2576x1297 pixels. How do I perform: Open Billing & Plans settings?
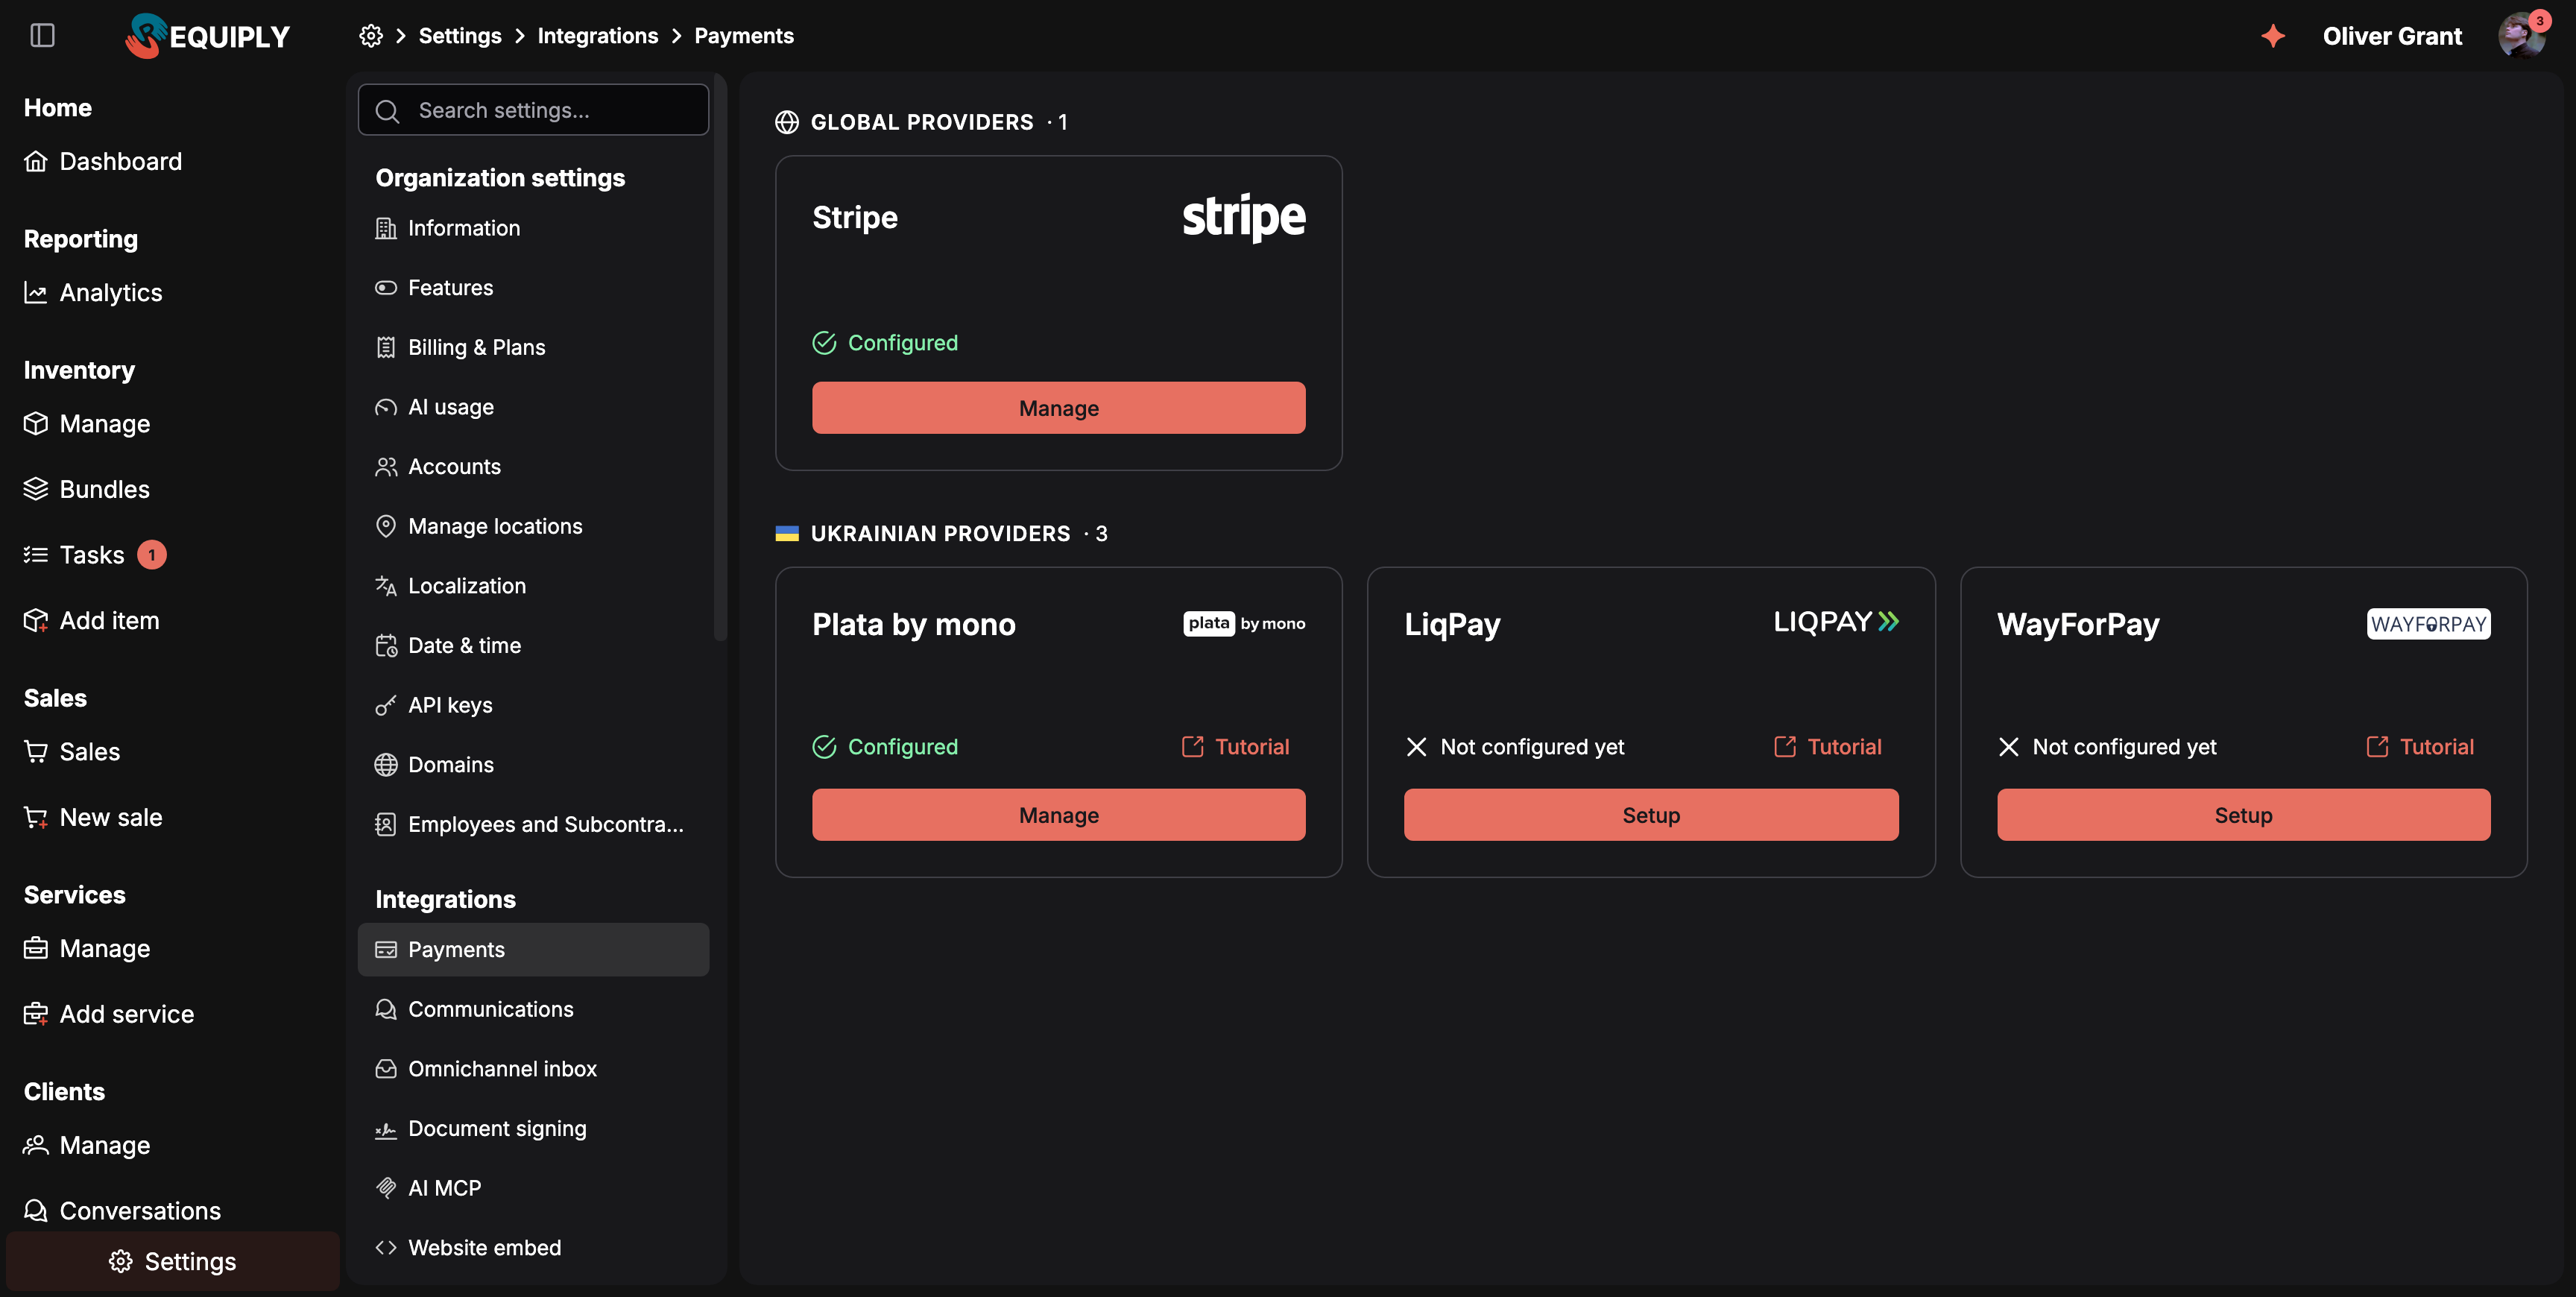[x=533, y=347]
